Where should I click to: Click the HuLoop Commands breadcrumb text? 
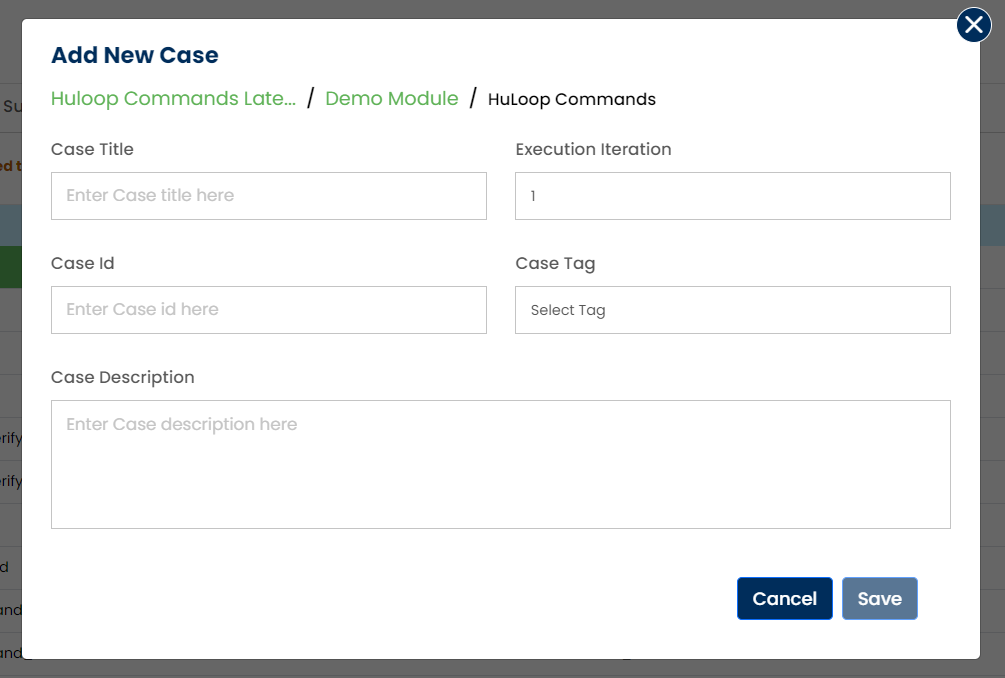tap(572, 99)
